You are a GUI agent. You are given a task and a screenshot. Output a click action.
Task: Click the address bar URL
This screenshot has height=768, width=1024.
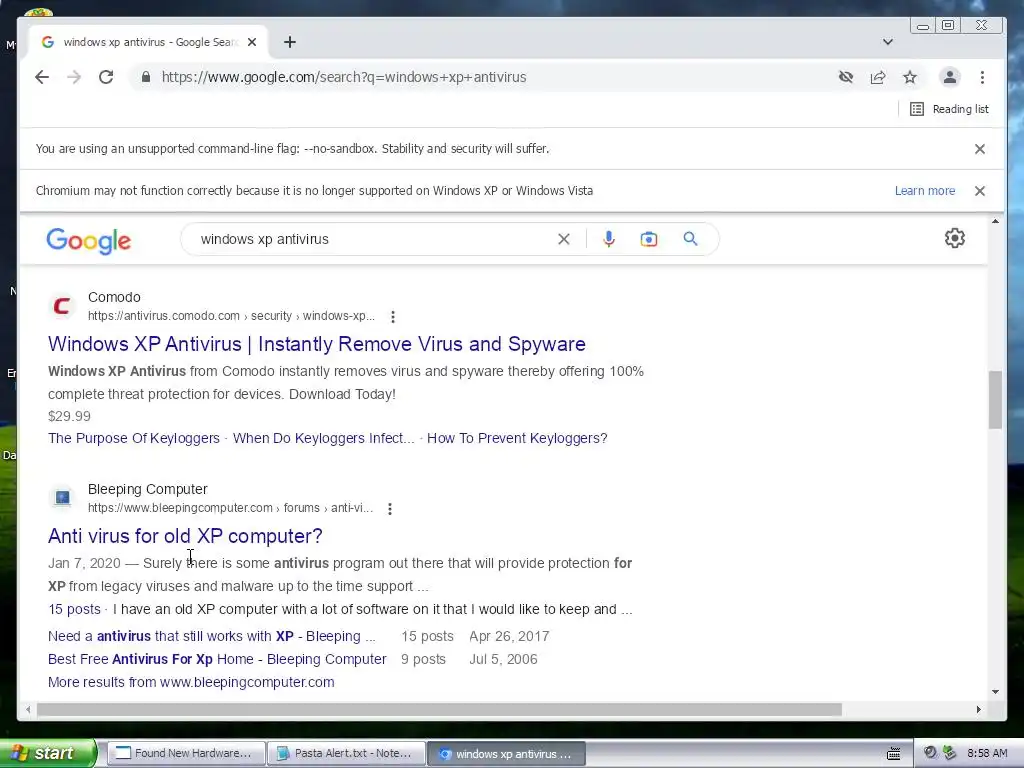[344, 77]
